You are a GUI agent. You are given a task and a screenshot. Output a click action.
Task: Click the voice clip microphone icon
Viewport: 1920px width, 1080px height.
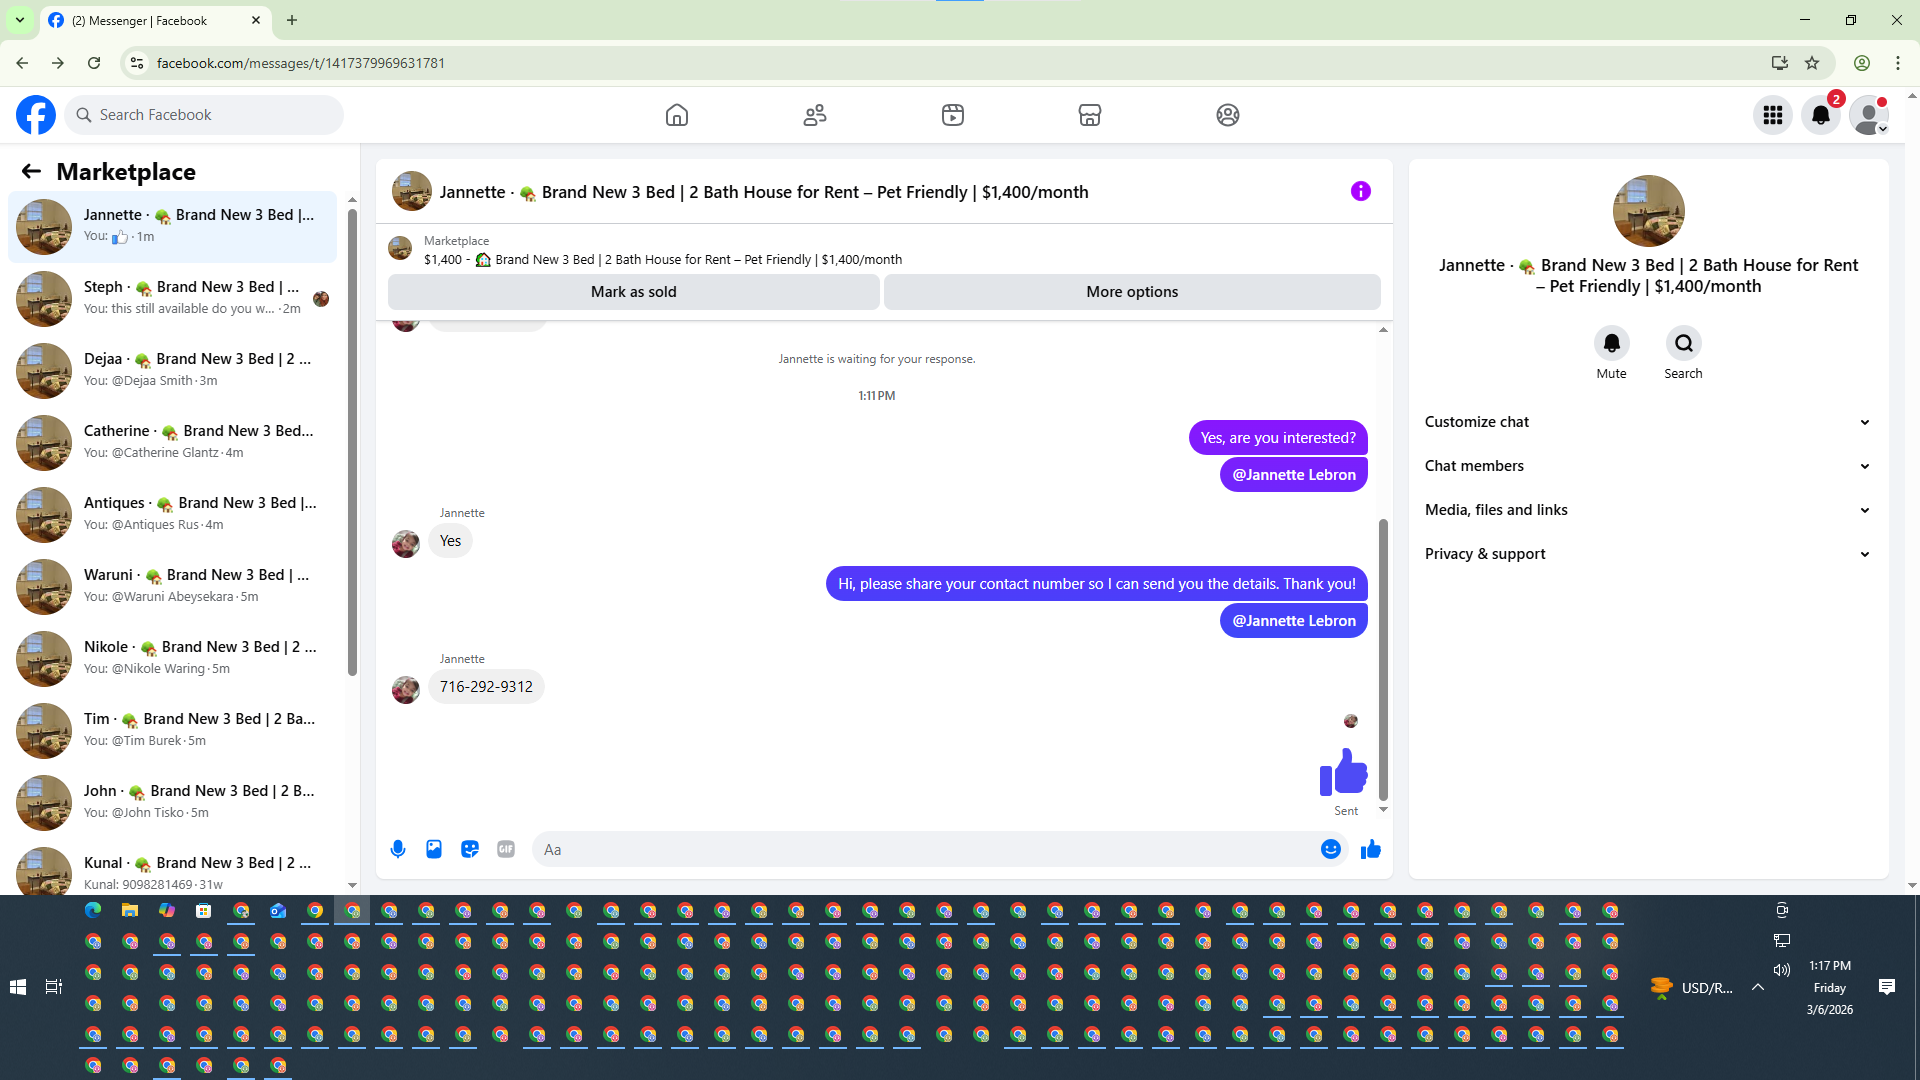[x=398, y=849]
